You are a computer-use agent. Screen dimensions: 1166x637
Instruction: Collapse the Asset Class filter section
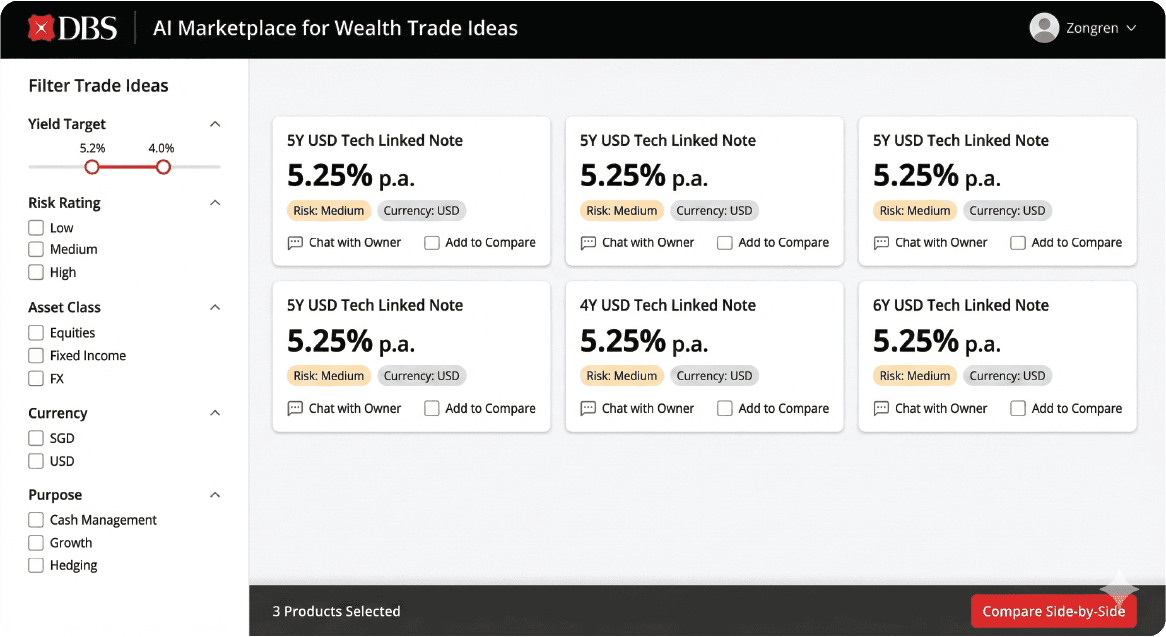pyautogui.click(x=214, y=307)
